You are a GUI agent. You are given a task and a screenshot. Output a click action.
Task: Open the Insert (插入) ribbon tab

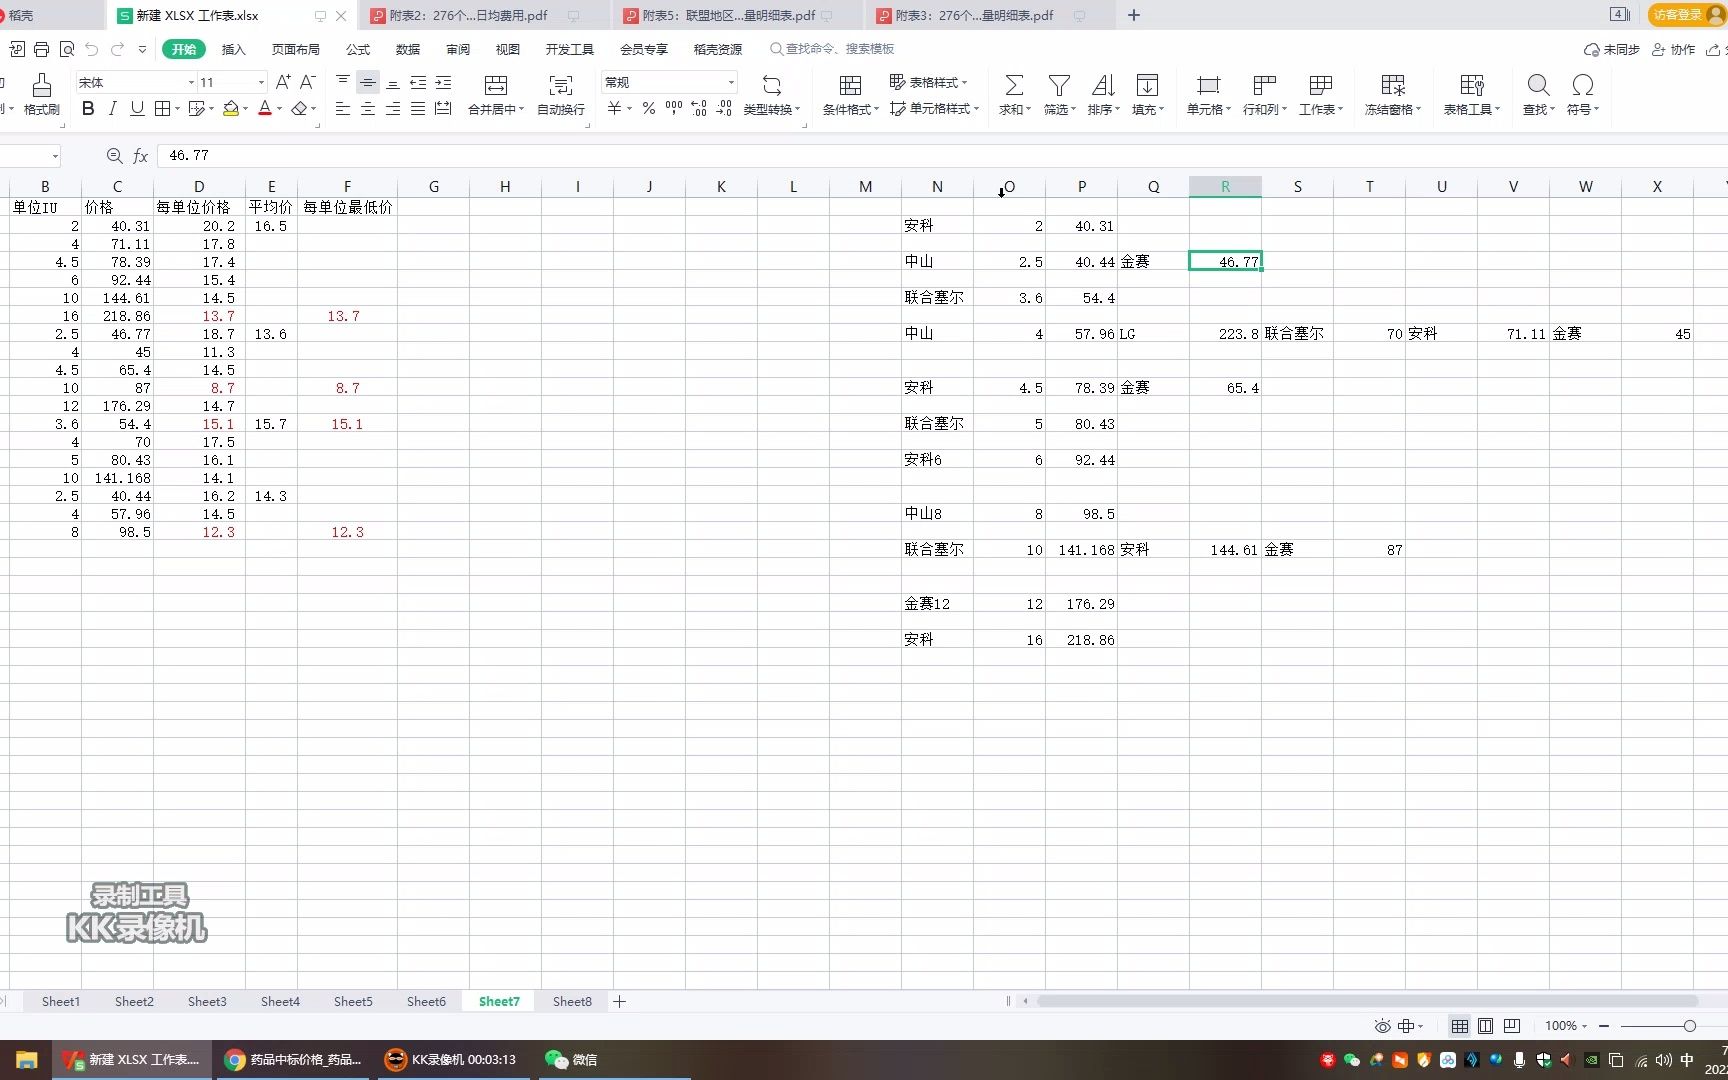click(x=233, y=49)
